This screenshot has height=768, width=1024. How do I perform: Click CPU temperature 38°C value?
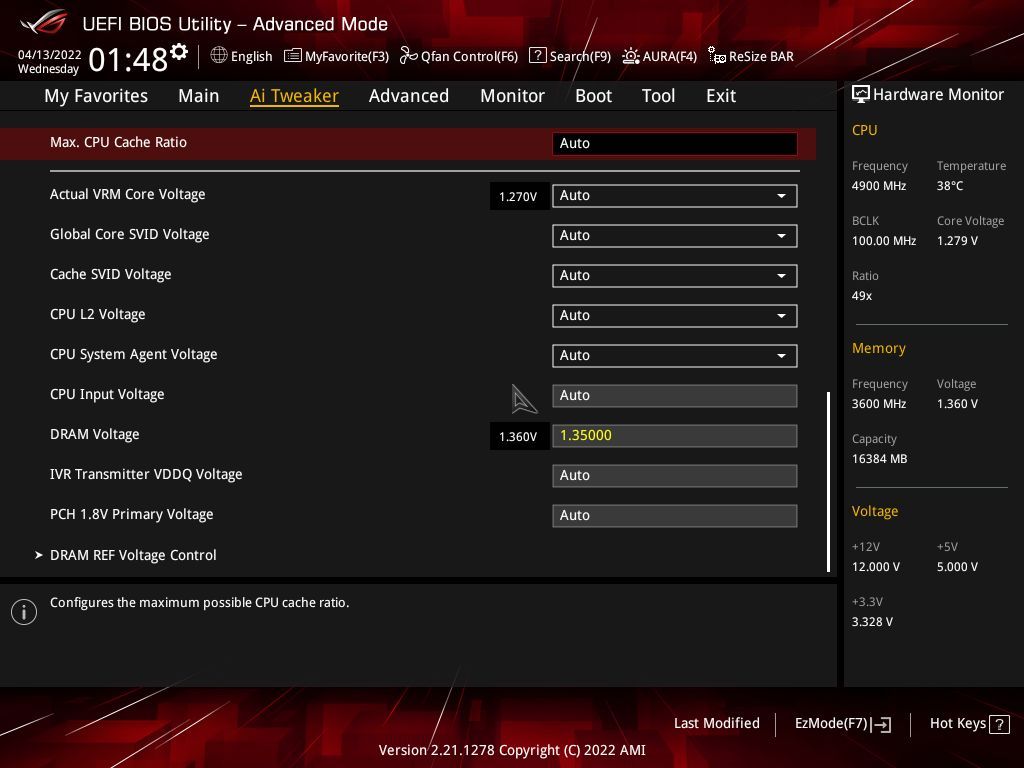[950, 186]
